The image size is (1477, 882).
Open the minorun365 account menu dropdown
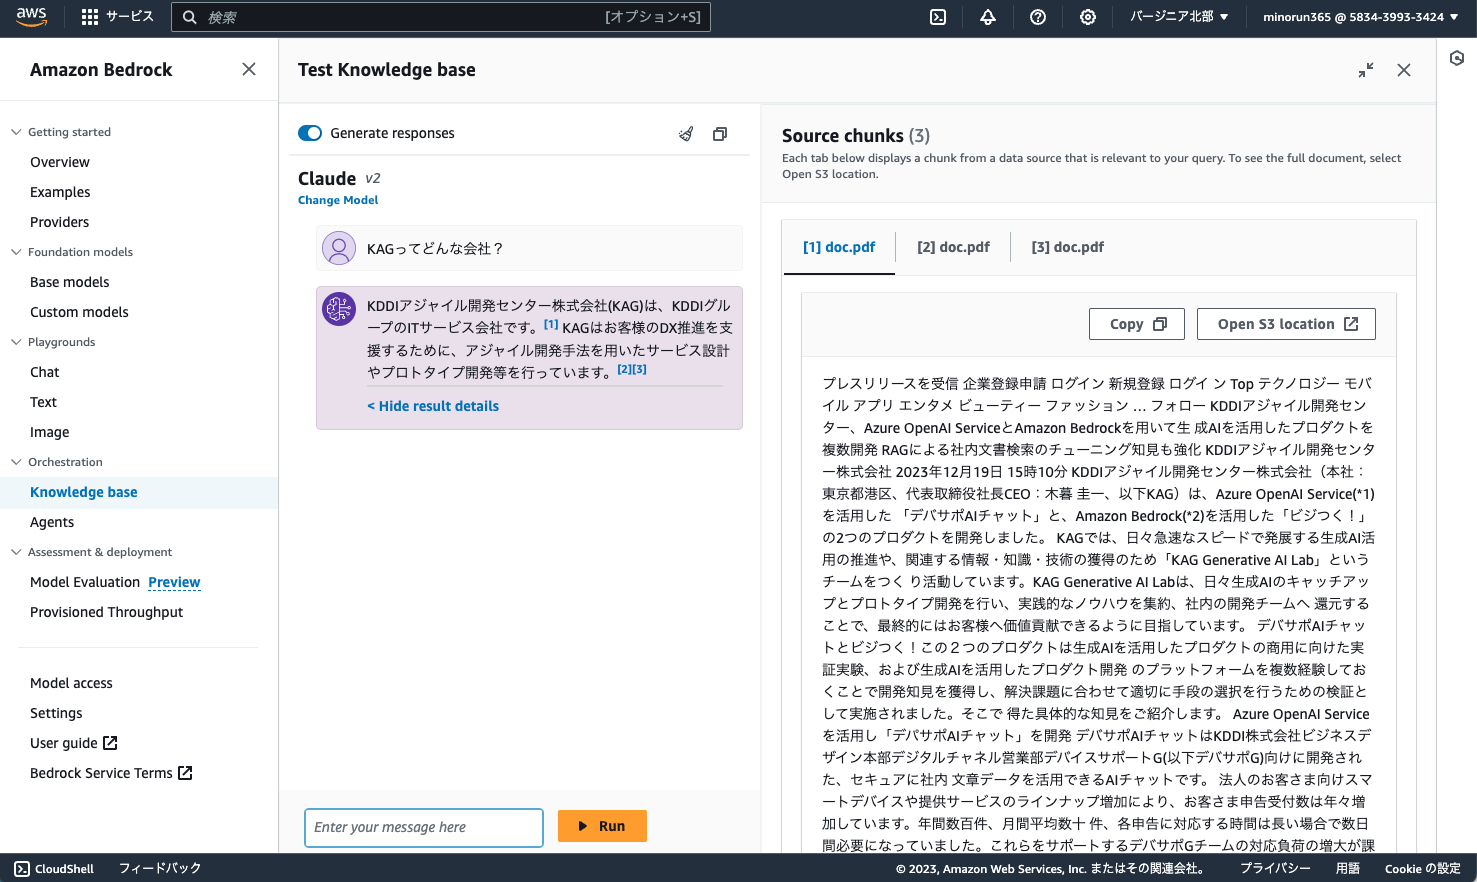point(1359,16)
